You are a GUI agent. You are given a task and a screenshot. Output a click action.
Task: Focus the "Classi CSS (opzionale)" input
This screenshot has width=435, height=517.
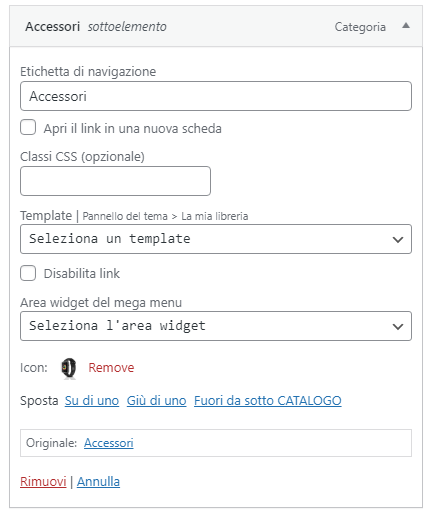(x=115, y=181)
